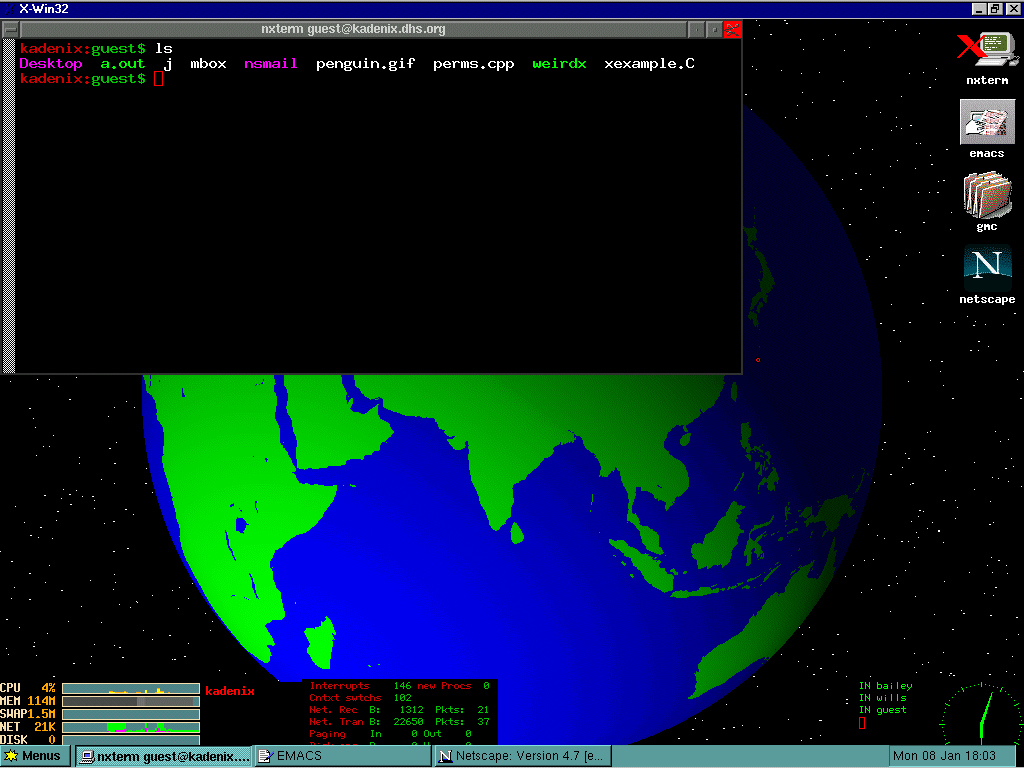Click the Cntxt swtchs statistics line
This screenshot has width=1024, height=768.
[360, 697]
